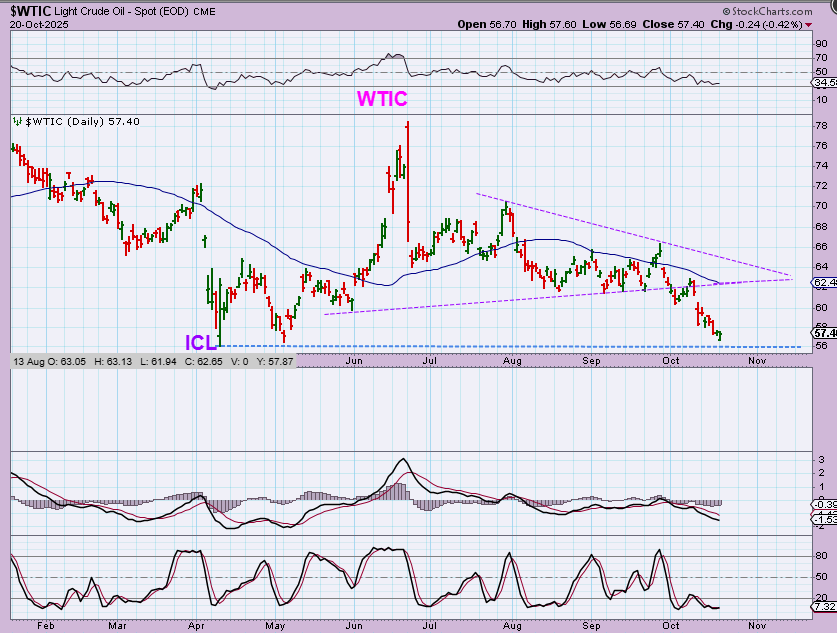
Task: Click the candlestick icon beside $WTIC (Daily)
Action: [x=15, y=121]
